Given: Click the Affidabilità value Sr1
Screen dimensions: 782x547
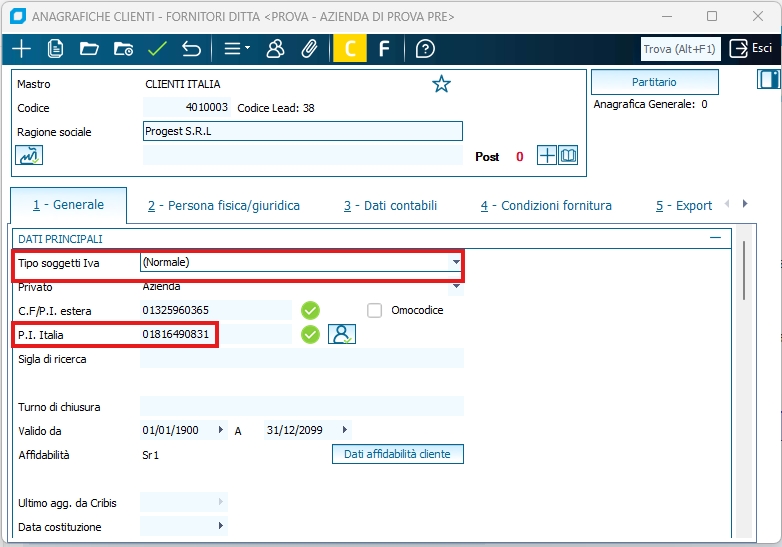Looking at the screenshot, I should point(151,455).
